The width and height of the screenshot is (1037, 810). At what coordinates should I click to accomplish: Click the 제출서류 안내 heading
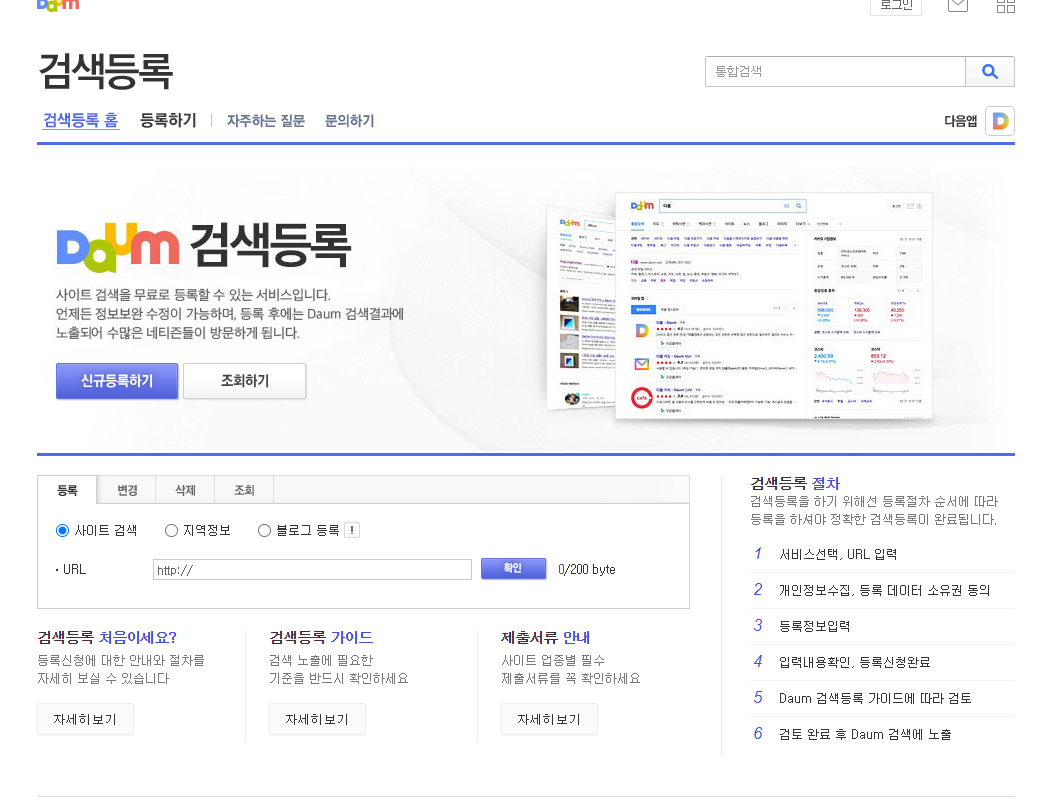(x=546, y=637)
